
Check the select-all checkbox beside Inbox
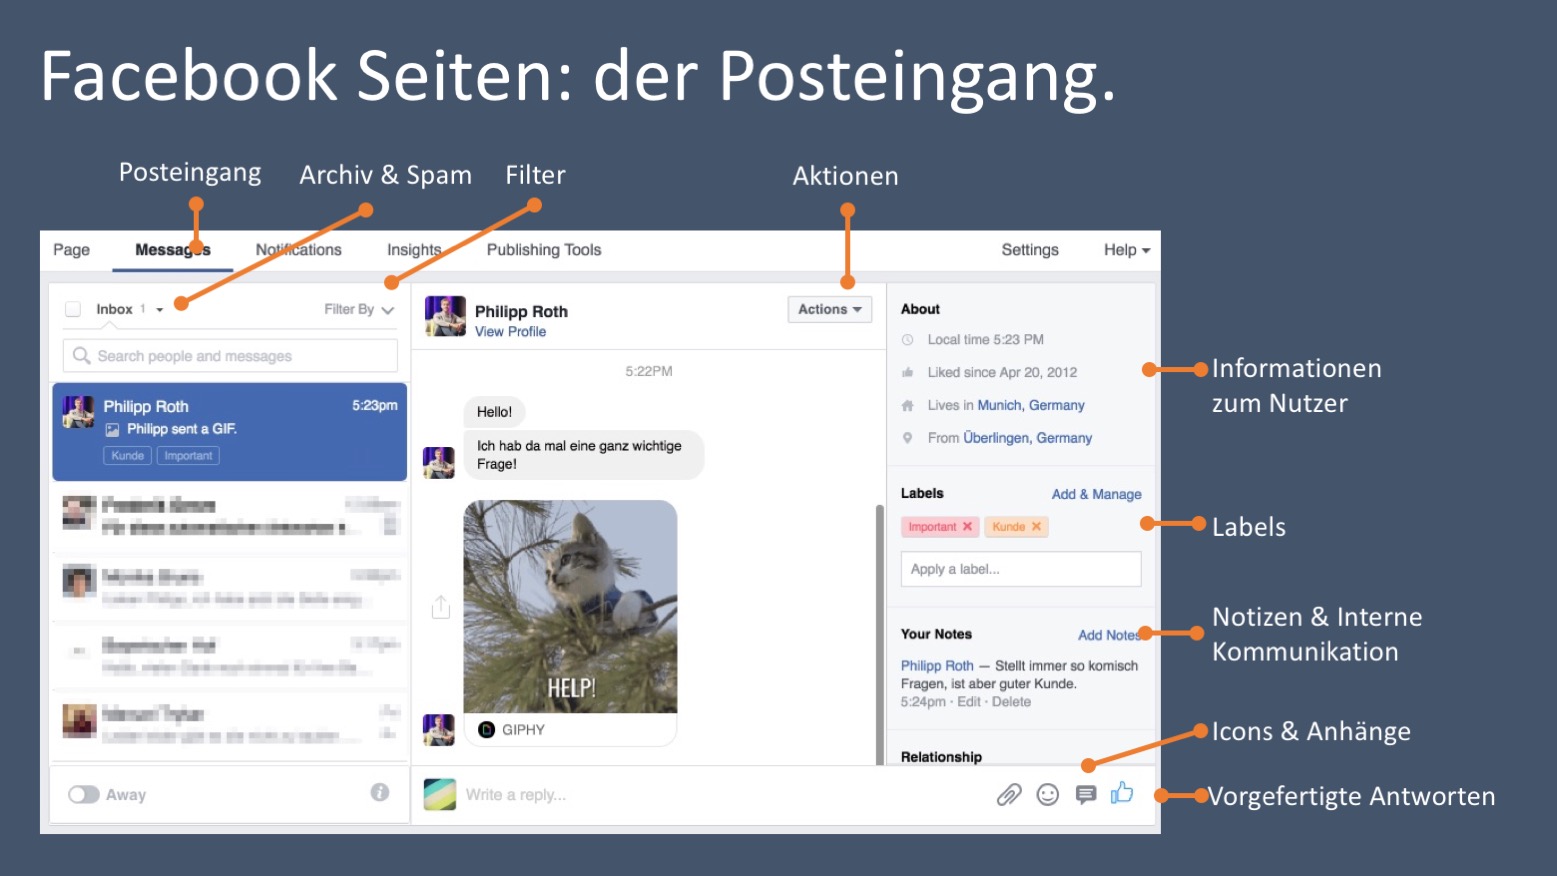(73, 310)
